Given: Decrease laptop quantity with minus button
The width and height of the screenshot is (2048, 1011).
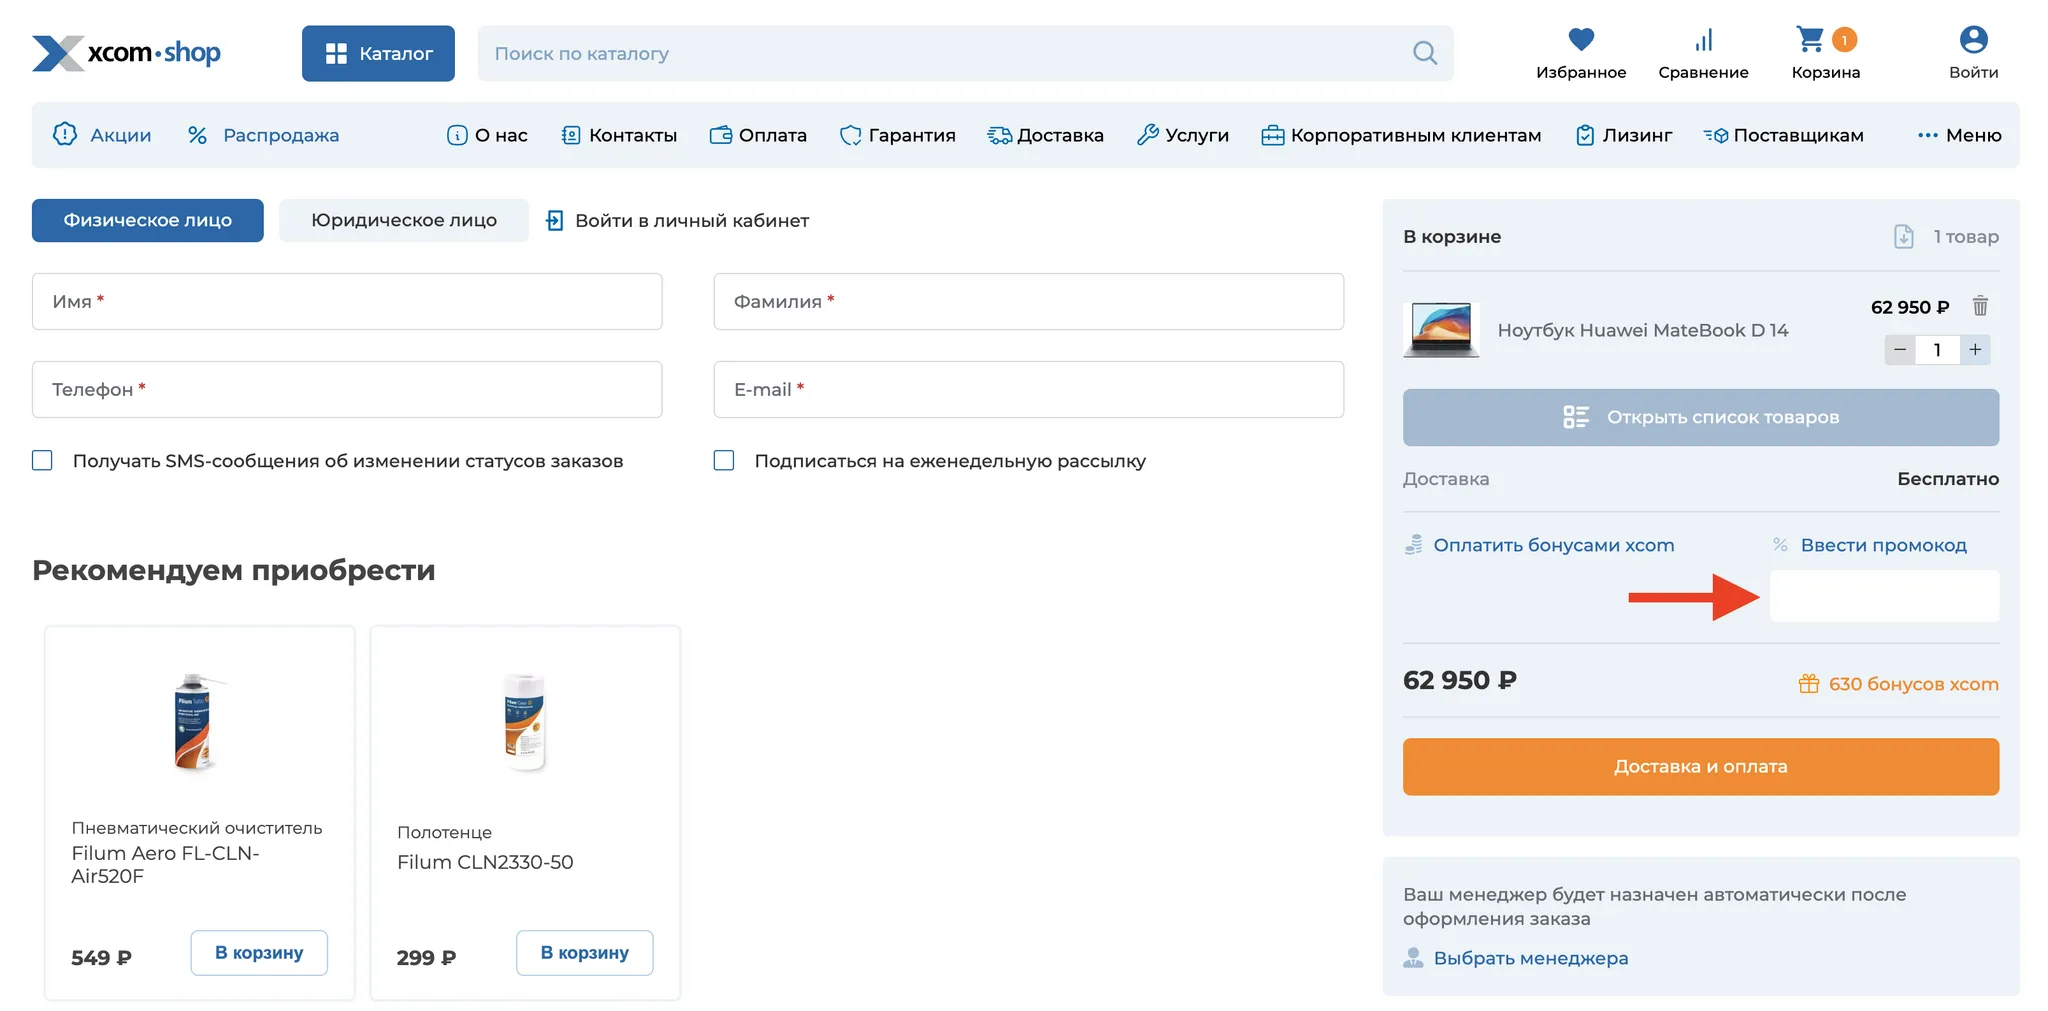Looking at the screenshot, I should (x=1900, y=349).
